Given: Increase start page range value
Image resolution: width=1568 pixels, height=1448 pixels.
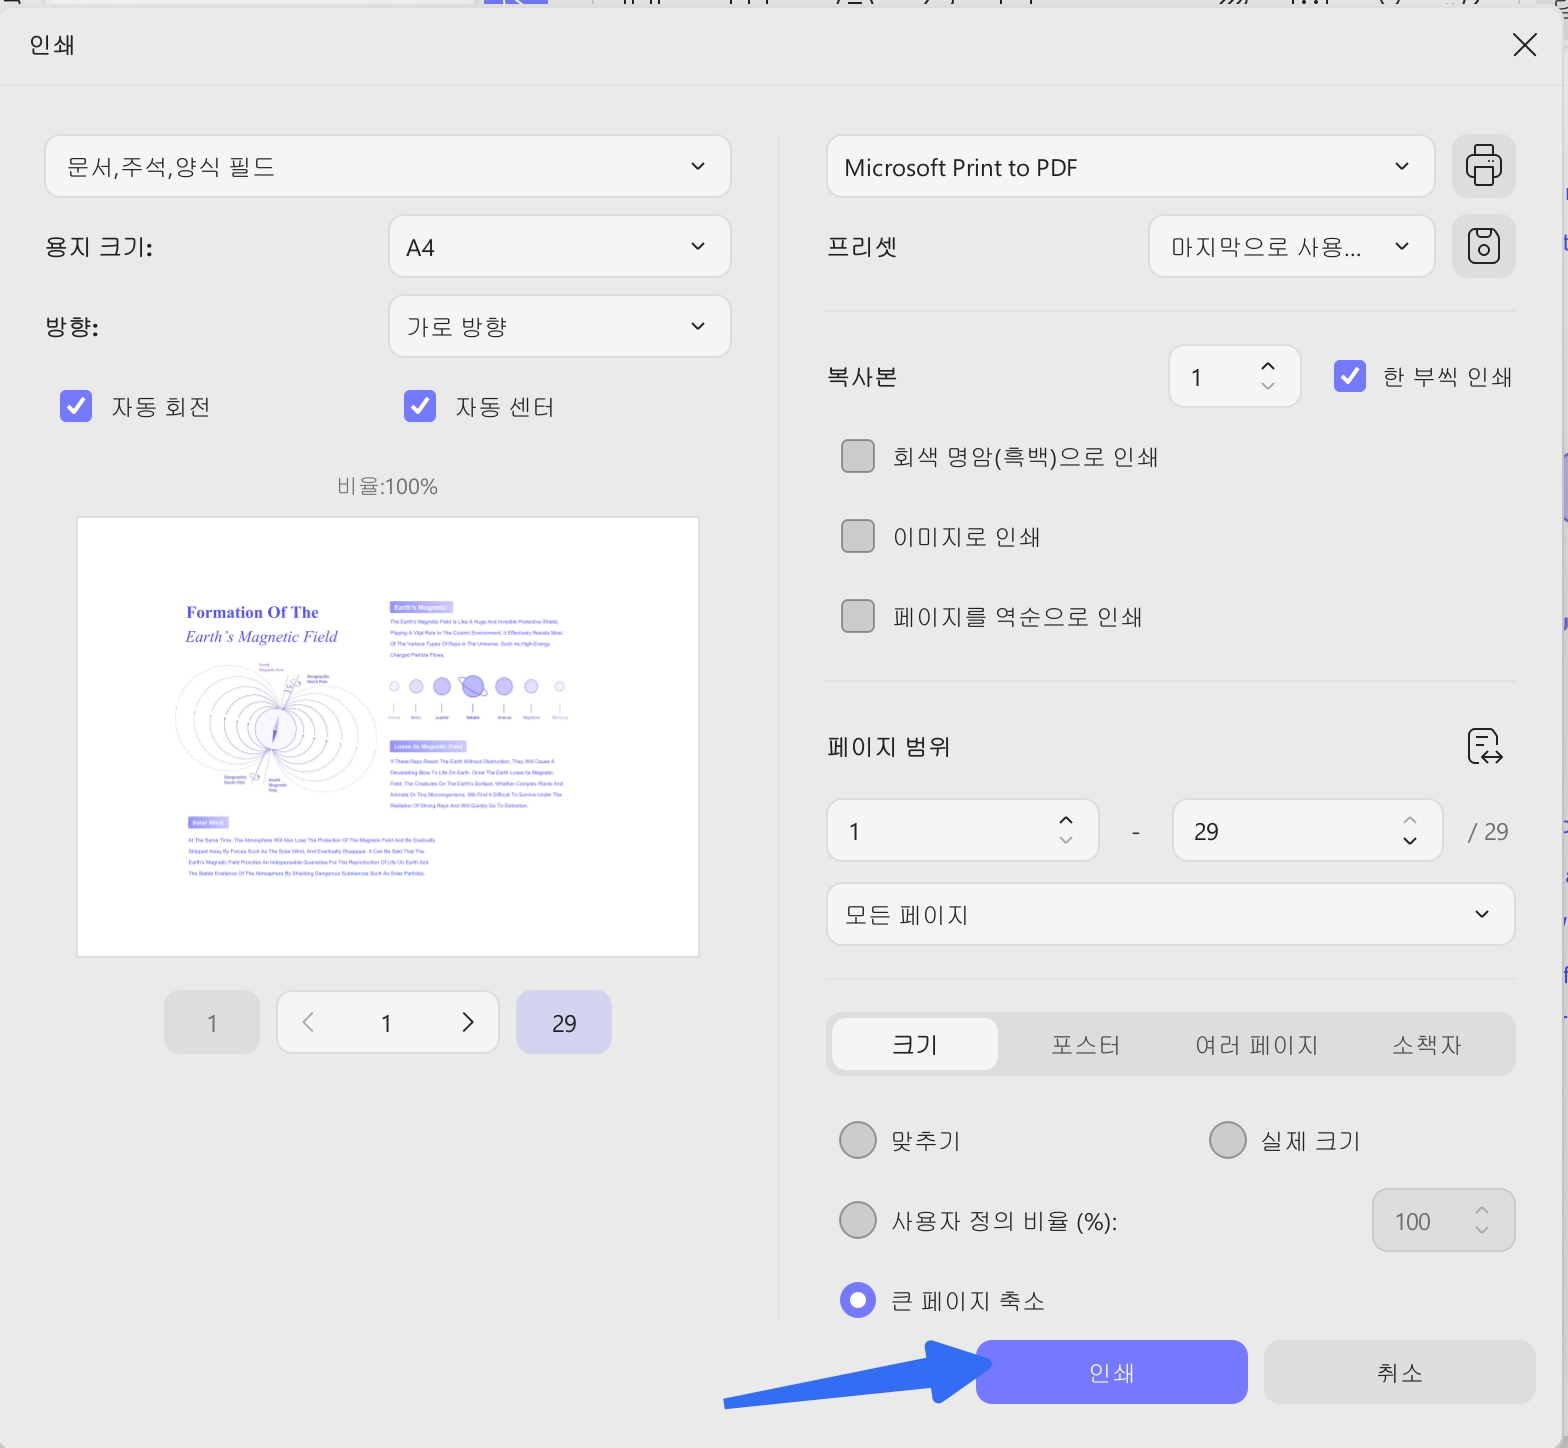Looking at the screenshot, I should [1066, 820].
